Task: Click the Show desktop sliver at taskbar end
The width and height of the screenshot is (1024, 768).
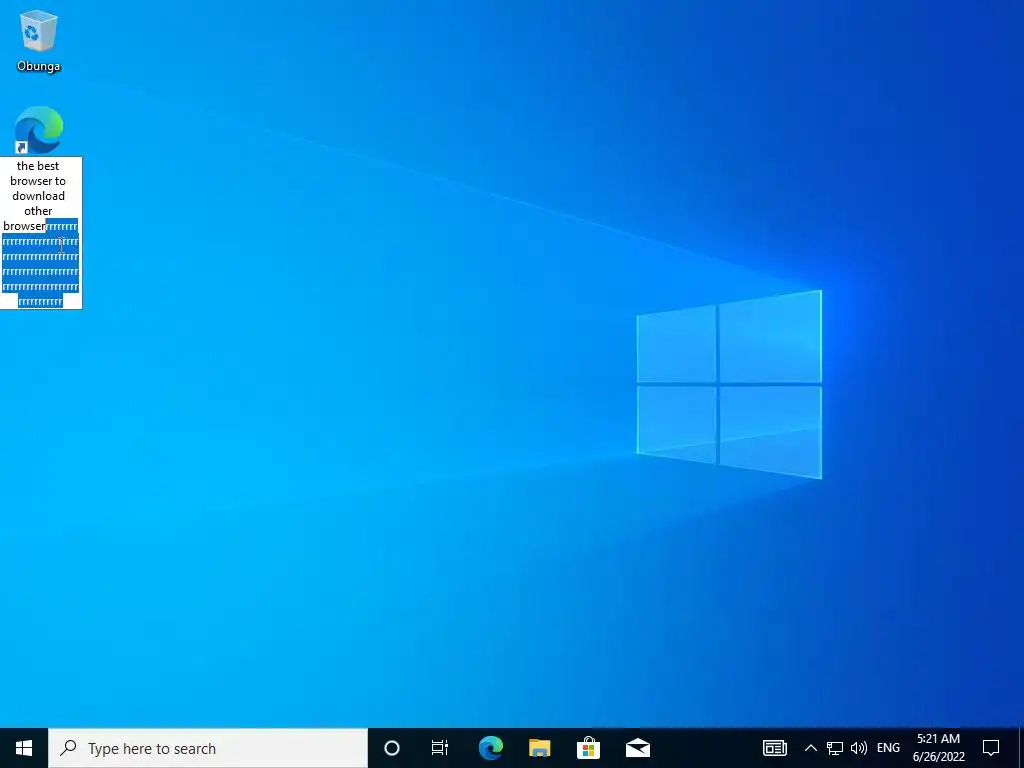Action: coord(1021,748)
